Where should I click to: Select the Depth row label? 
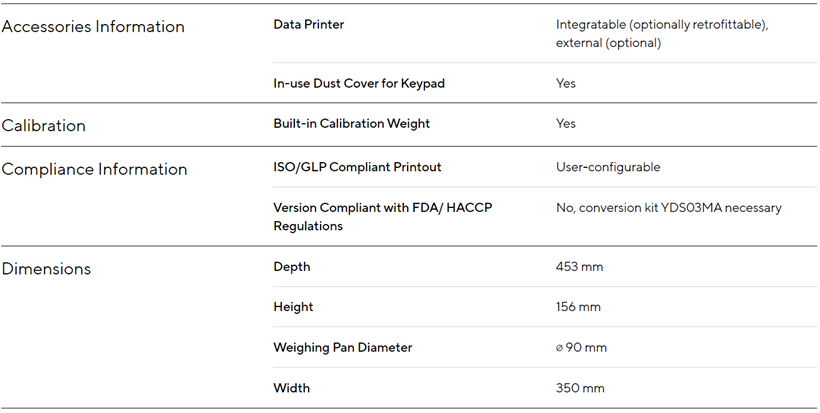(292, 267)
